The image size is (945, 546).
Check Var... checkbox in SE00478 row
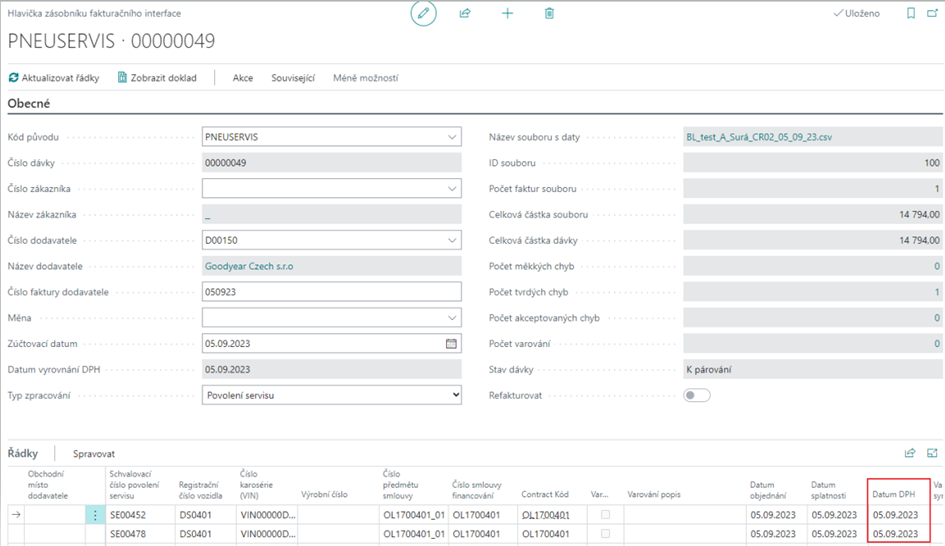pos(604,535)
